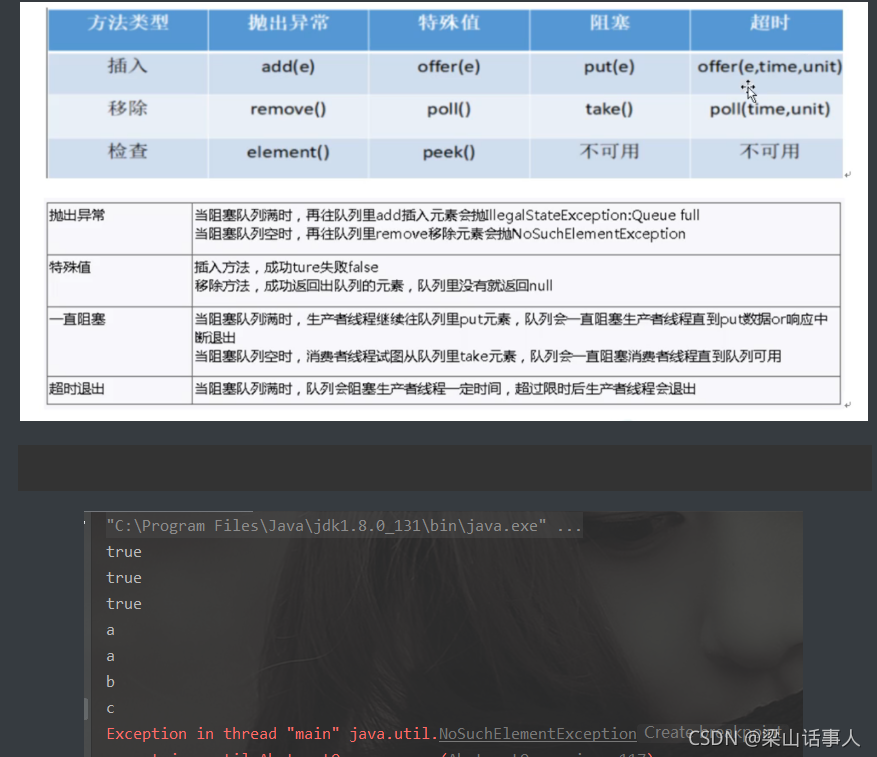Click the 特殊值 label in description table
Viewport: 877px width, 757px height.
pyautogui.click(x=70, y=267)
